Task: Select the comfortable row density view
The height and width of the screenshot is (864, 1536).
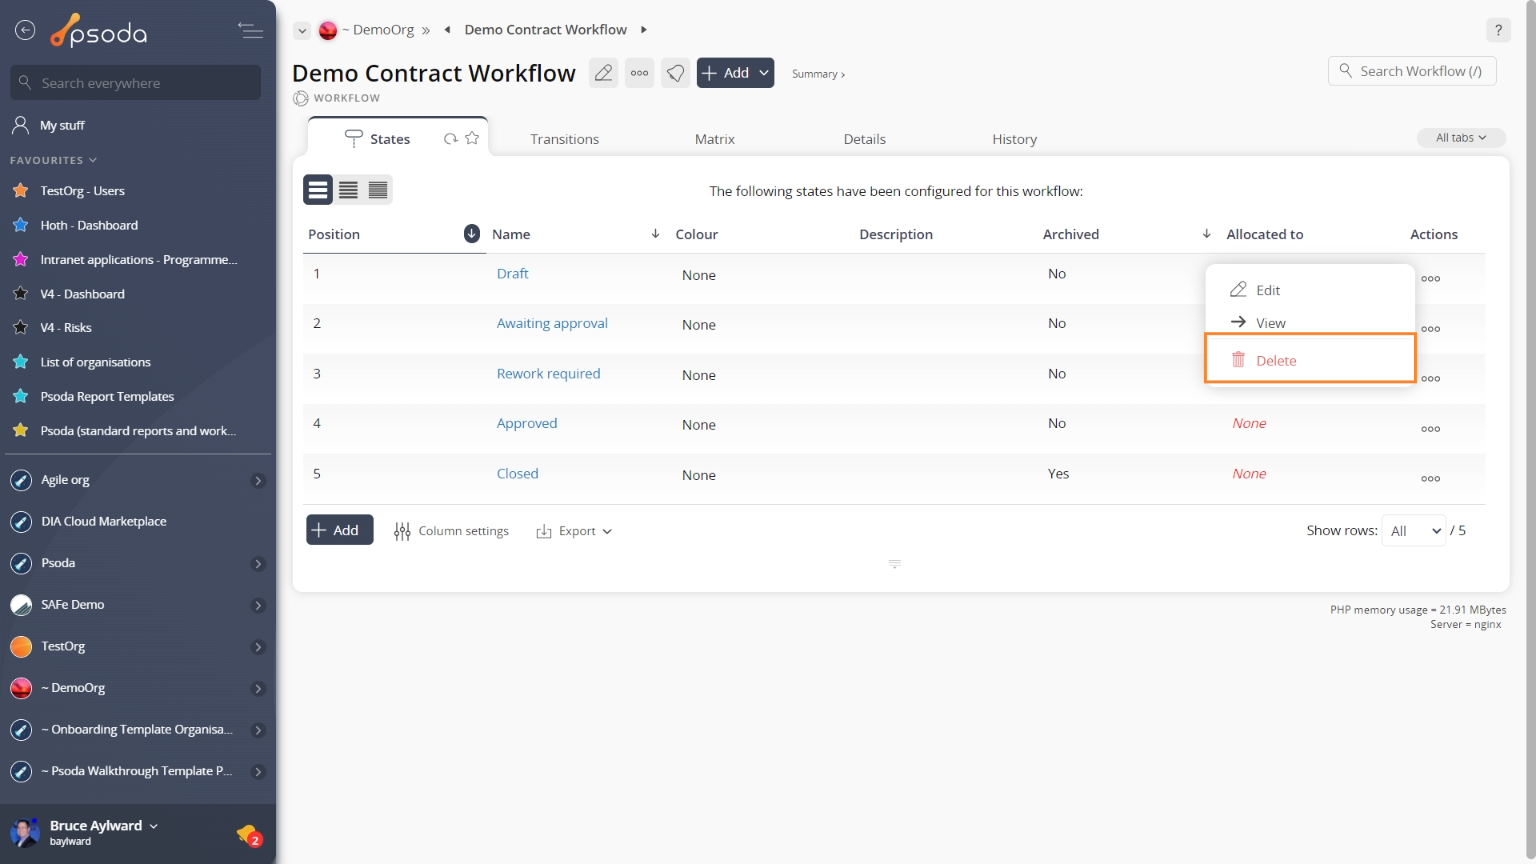Action: (x=318, y=190)
